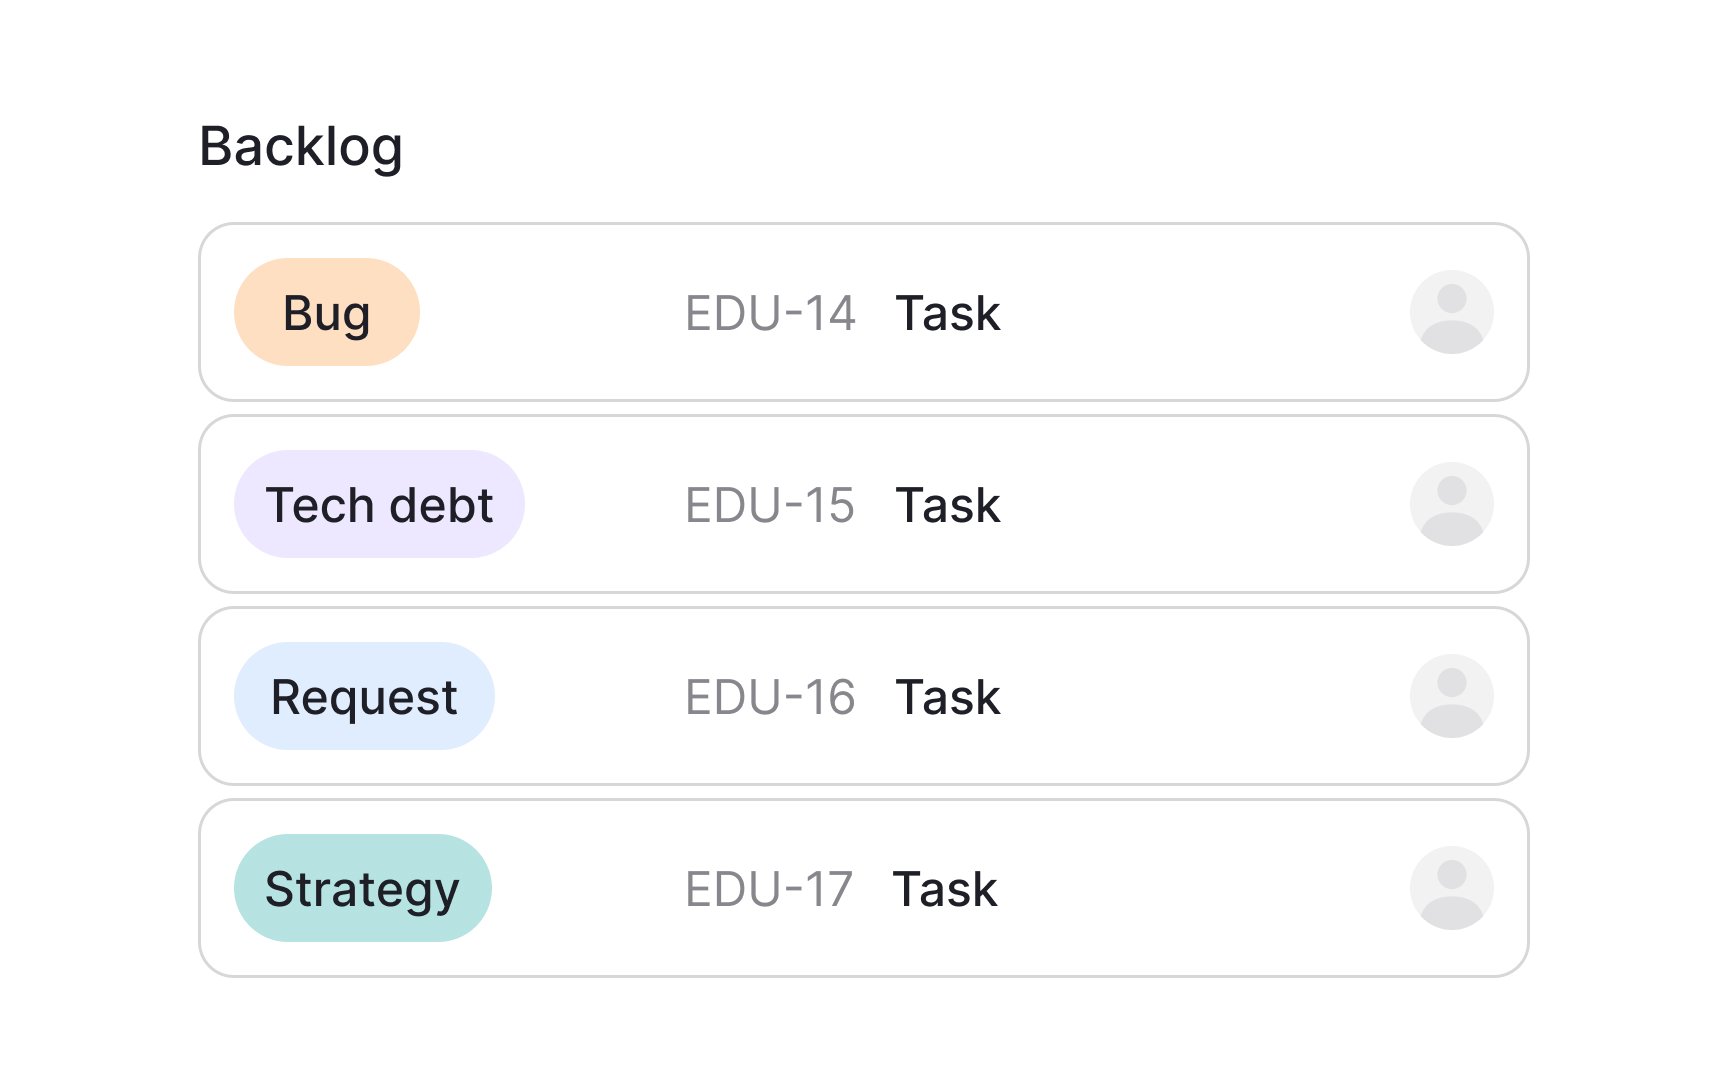Screen dimensions: 1728x1080
Task: Select the Task title in the Request row
Action: [x=947, y=697]
